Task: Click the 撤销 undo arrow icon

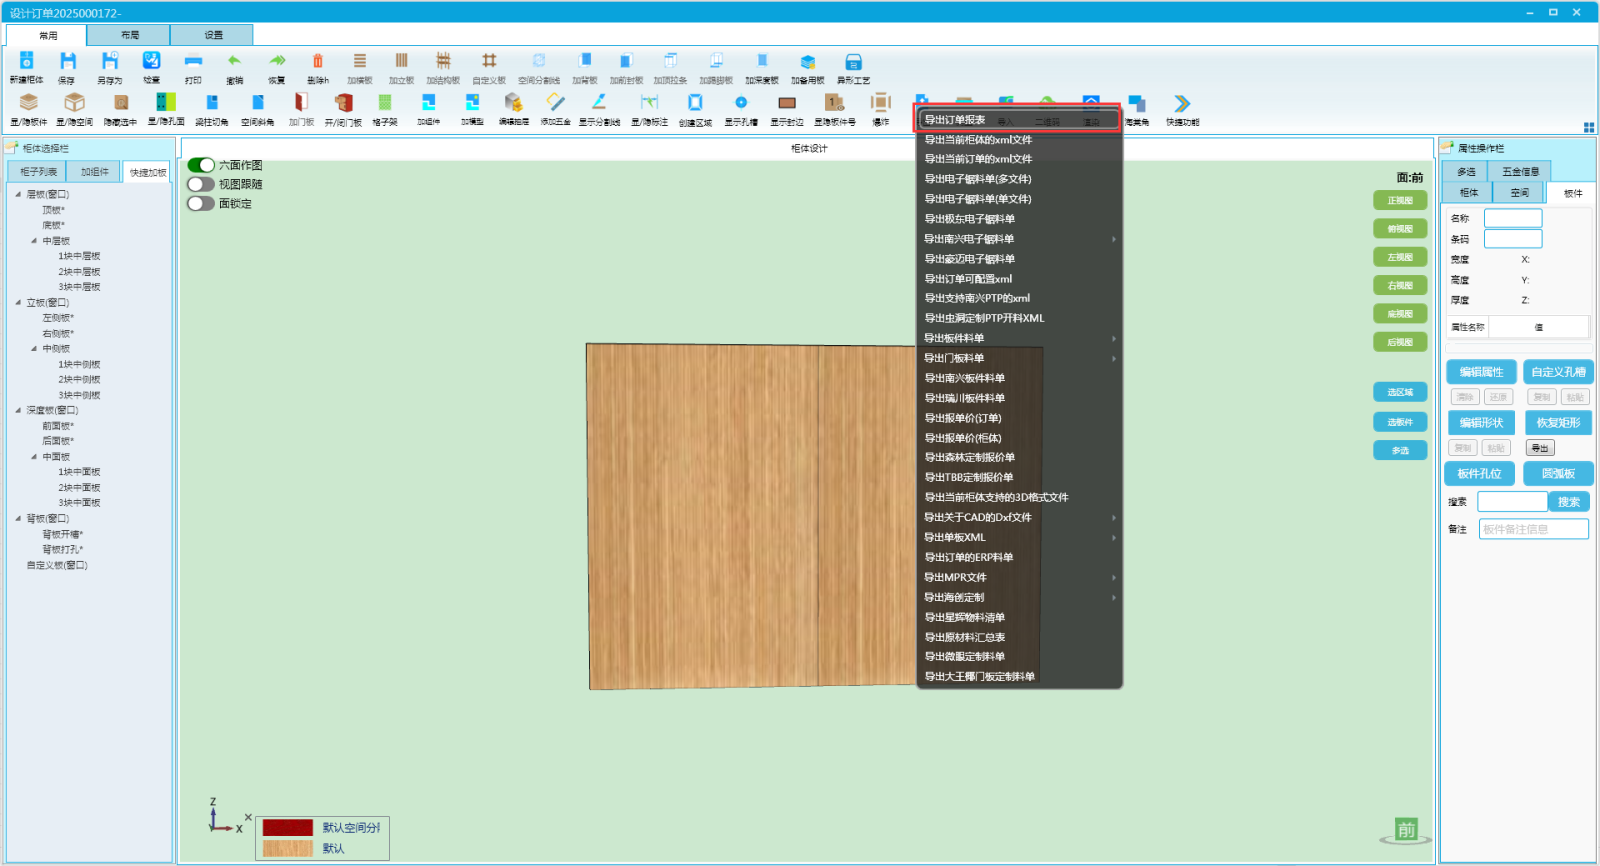Action: coord(234,62)
